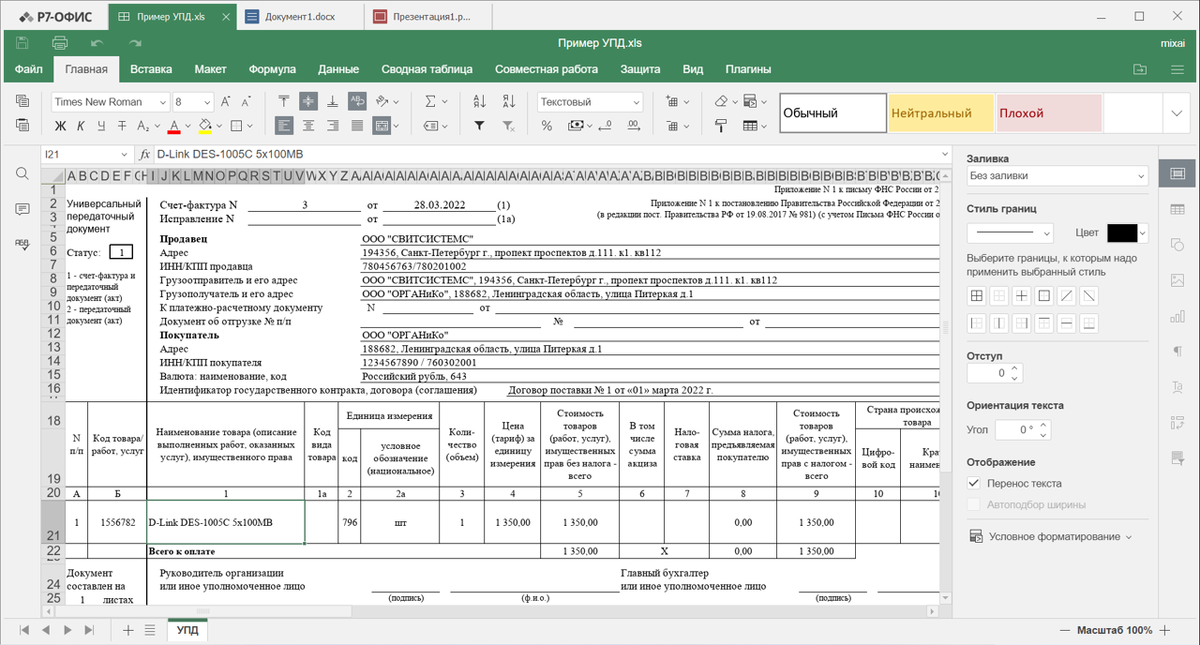Add new sheet with plus icon

[x=128, y=630]
